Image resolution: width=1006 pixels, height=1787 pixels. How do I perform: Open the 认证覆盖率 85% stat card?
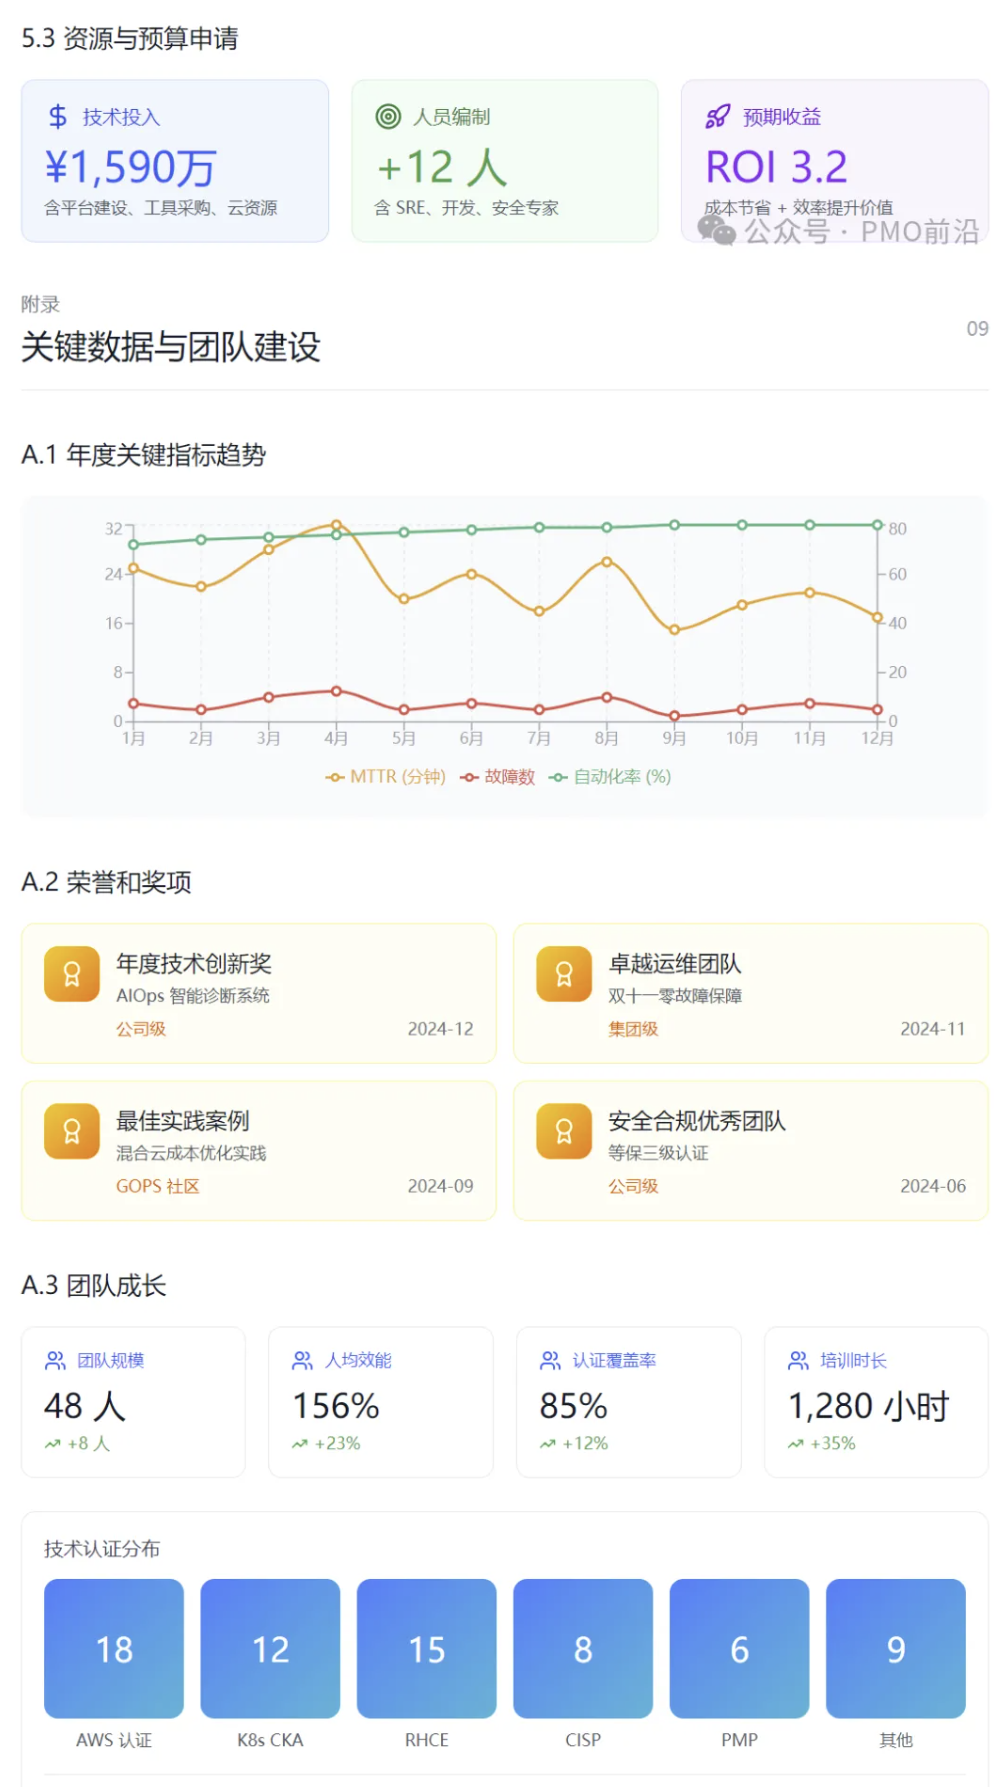coord(628,1401)
